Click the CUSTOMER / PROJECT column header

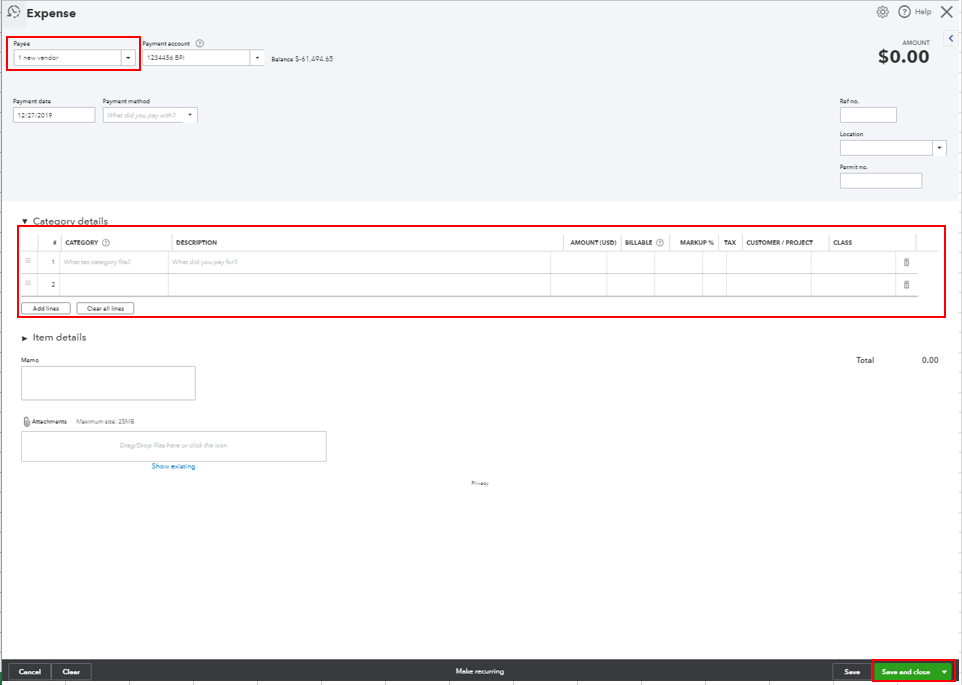[780, 243]
